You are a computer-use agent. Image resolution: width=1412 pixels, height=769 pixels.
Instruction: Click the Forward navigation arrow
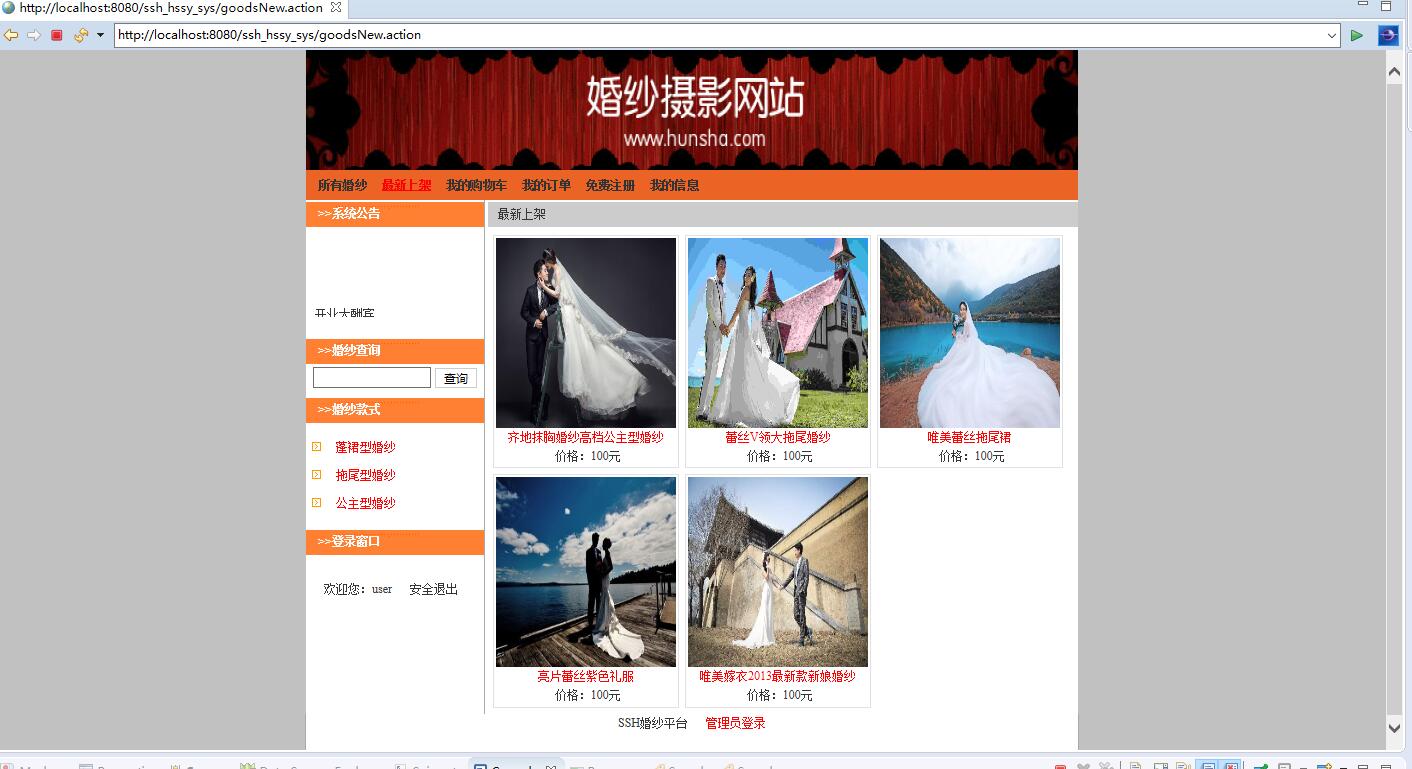coord(33,35)
